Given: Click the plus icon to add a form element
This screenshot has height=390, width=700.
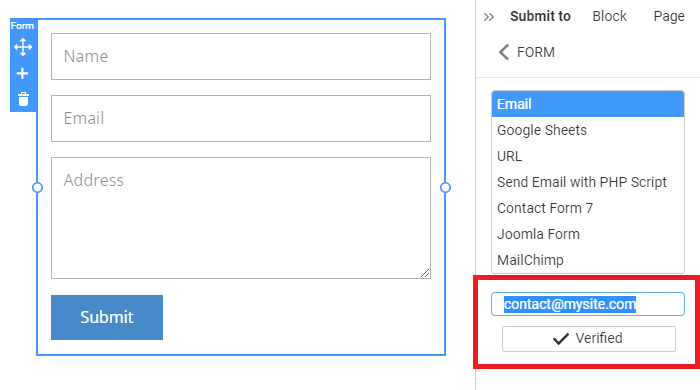Looking at the screenshot, I should (x=22, y=73).
